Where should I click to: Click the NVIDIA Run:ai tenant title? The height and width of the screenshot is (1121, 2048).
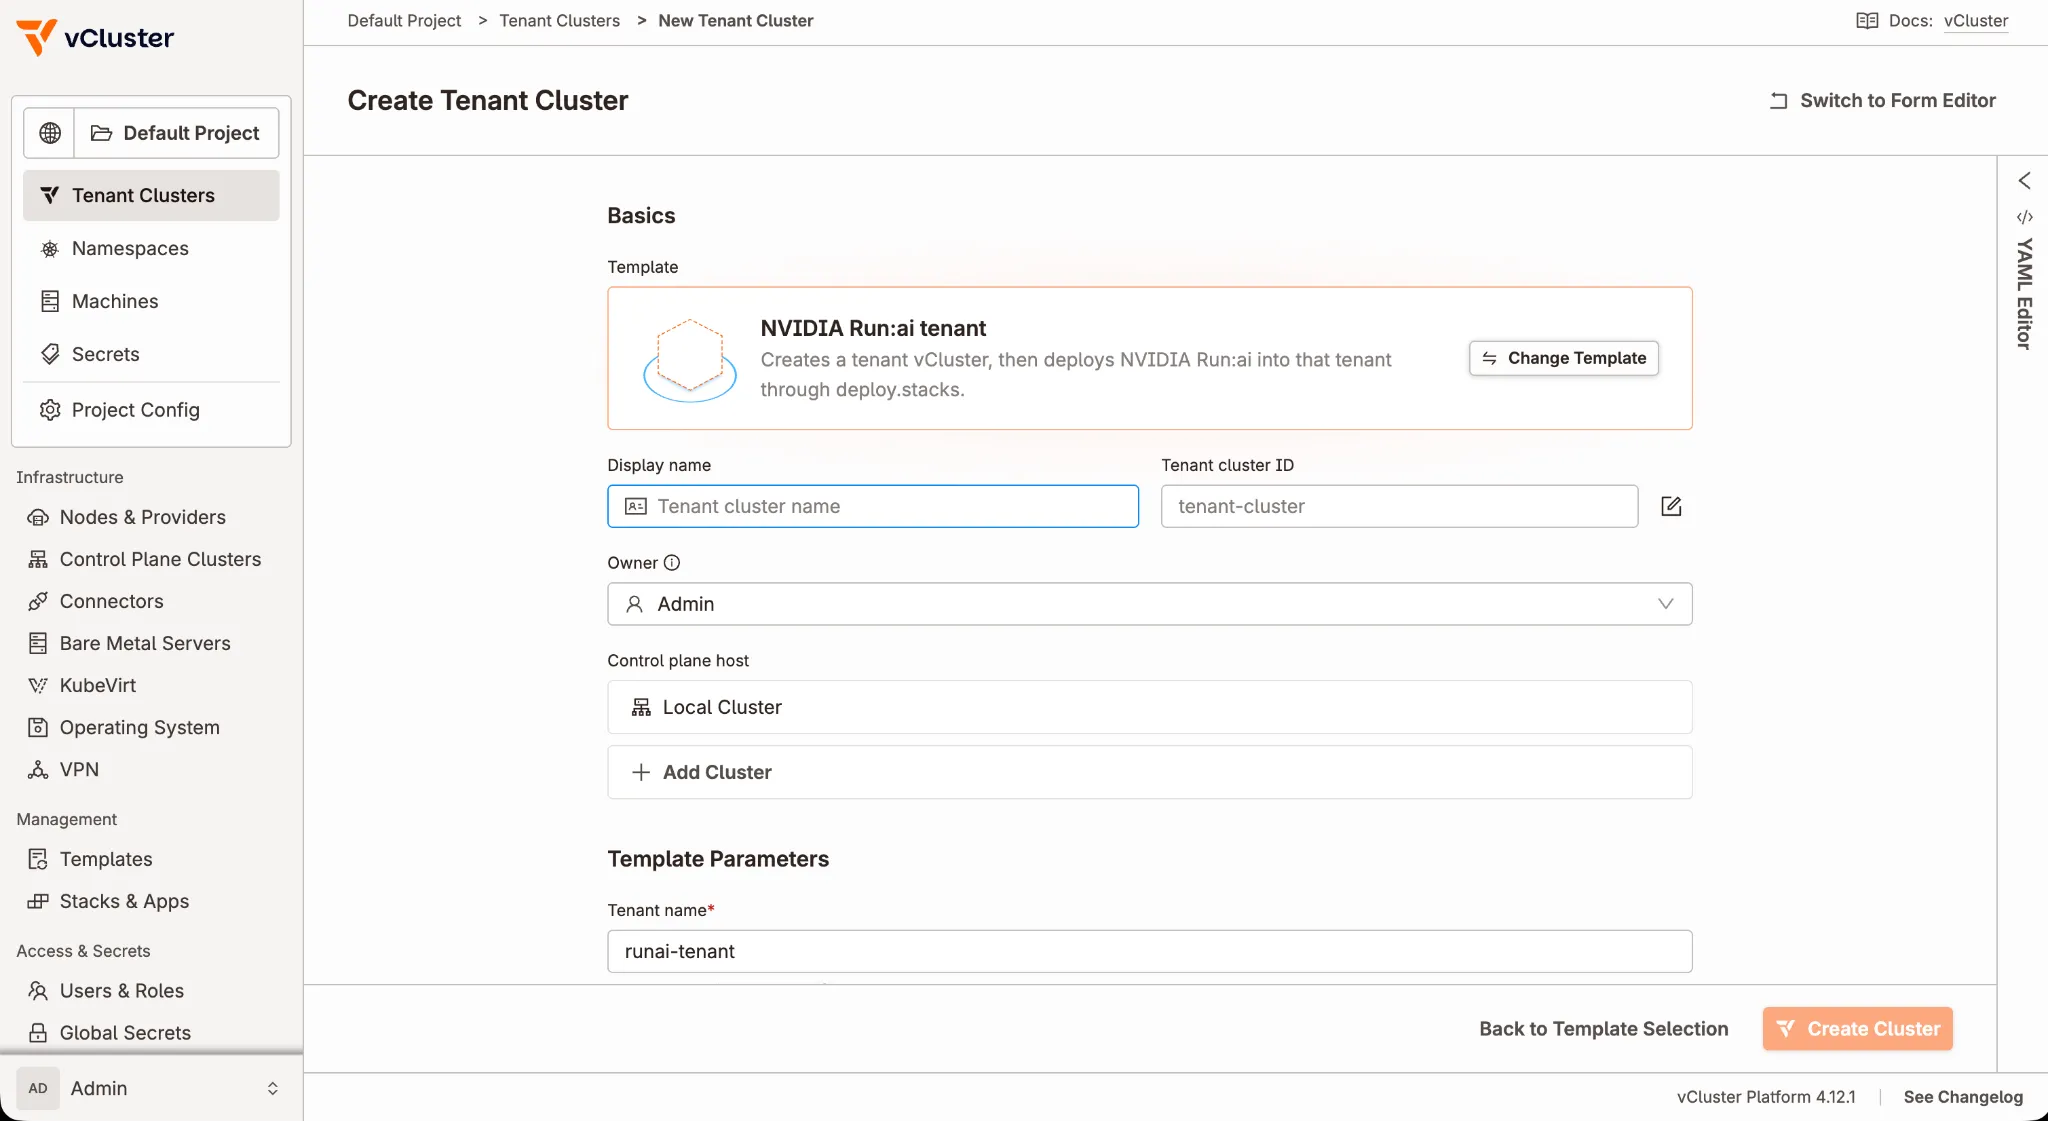[x=873, y=328]
